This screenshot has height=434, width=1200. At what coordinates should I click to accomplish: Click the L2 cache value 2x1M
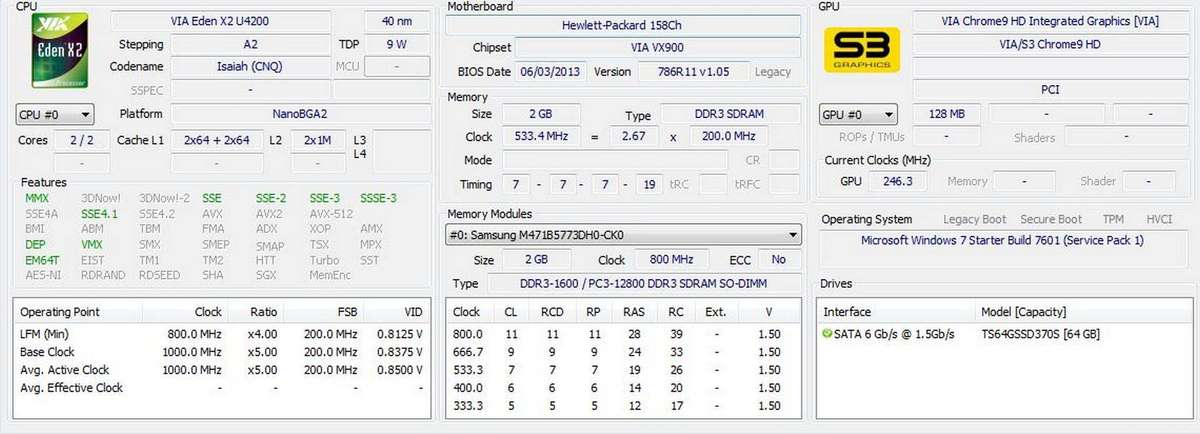[x=318, y=140]
